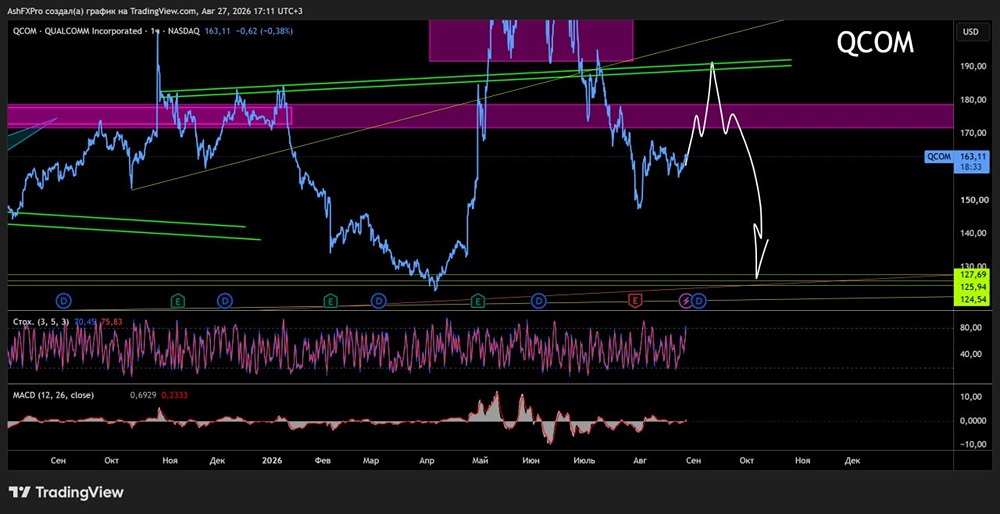
Task: Click the Стох. (3, 5, 3) indicator label
Action: 41,323
